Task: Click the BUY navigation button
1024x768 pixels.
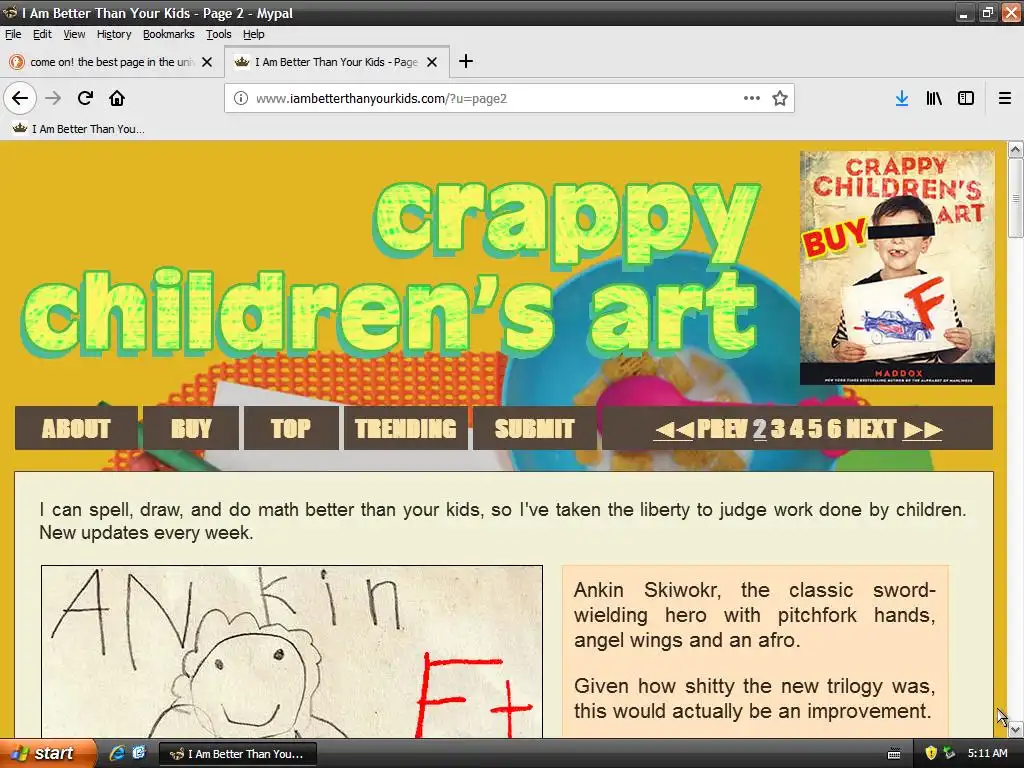Action: point(191,428)
